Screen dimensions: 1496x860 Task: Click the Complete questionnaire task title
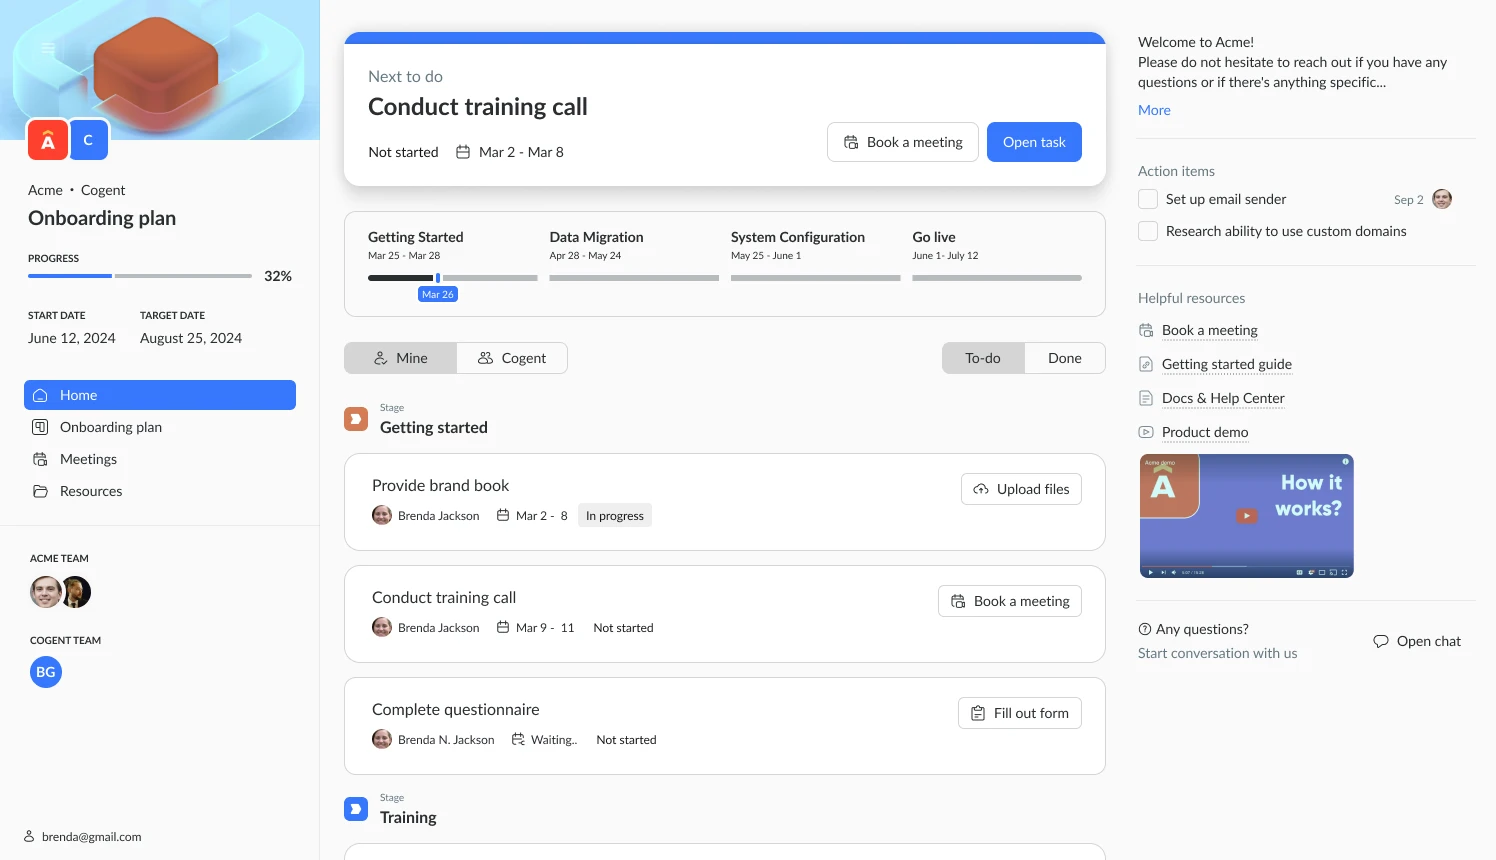(456, 709)
